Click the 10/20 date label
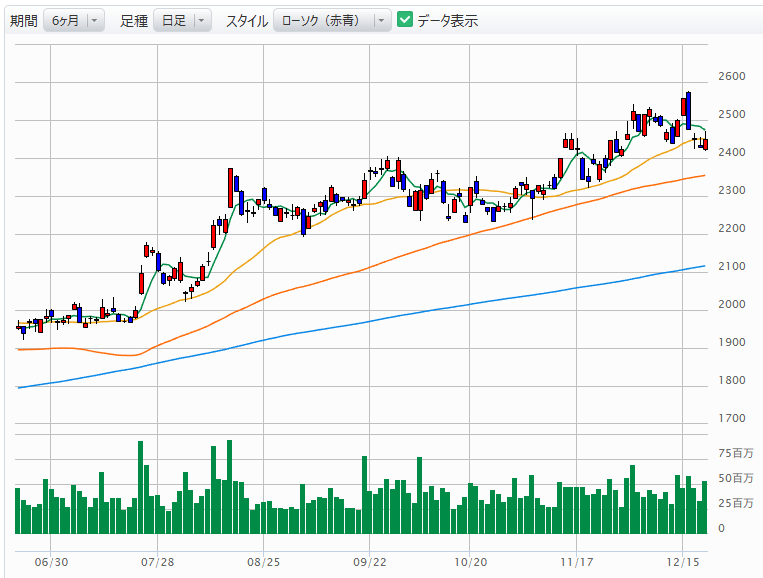Viewport: 763px width, 578px height. tap(470, 564)
